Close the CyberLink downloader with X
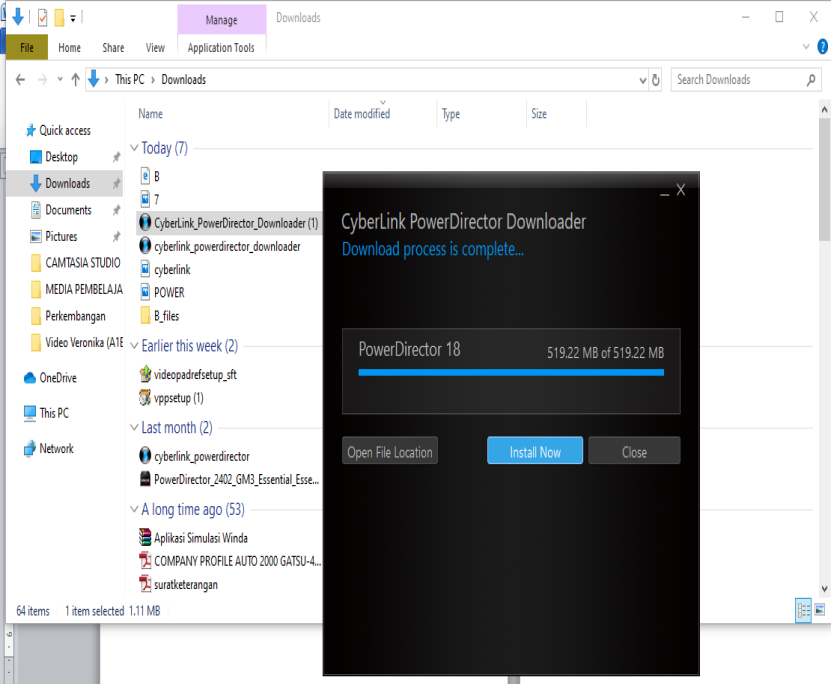The width and height of the screenshot is (831, 684). (681, 190)
